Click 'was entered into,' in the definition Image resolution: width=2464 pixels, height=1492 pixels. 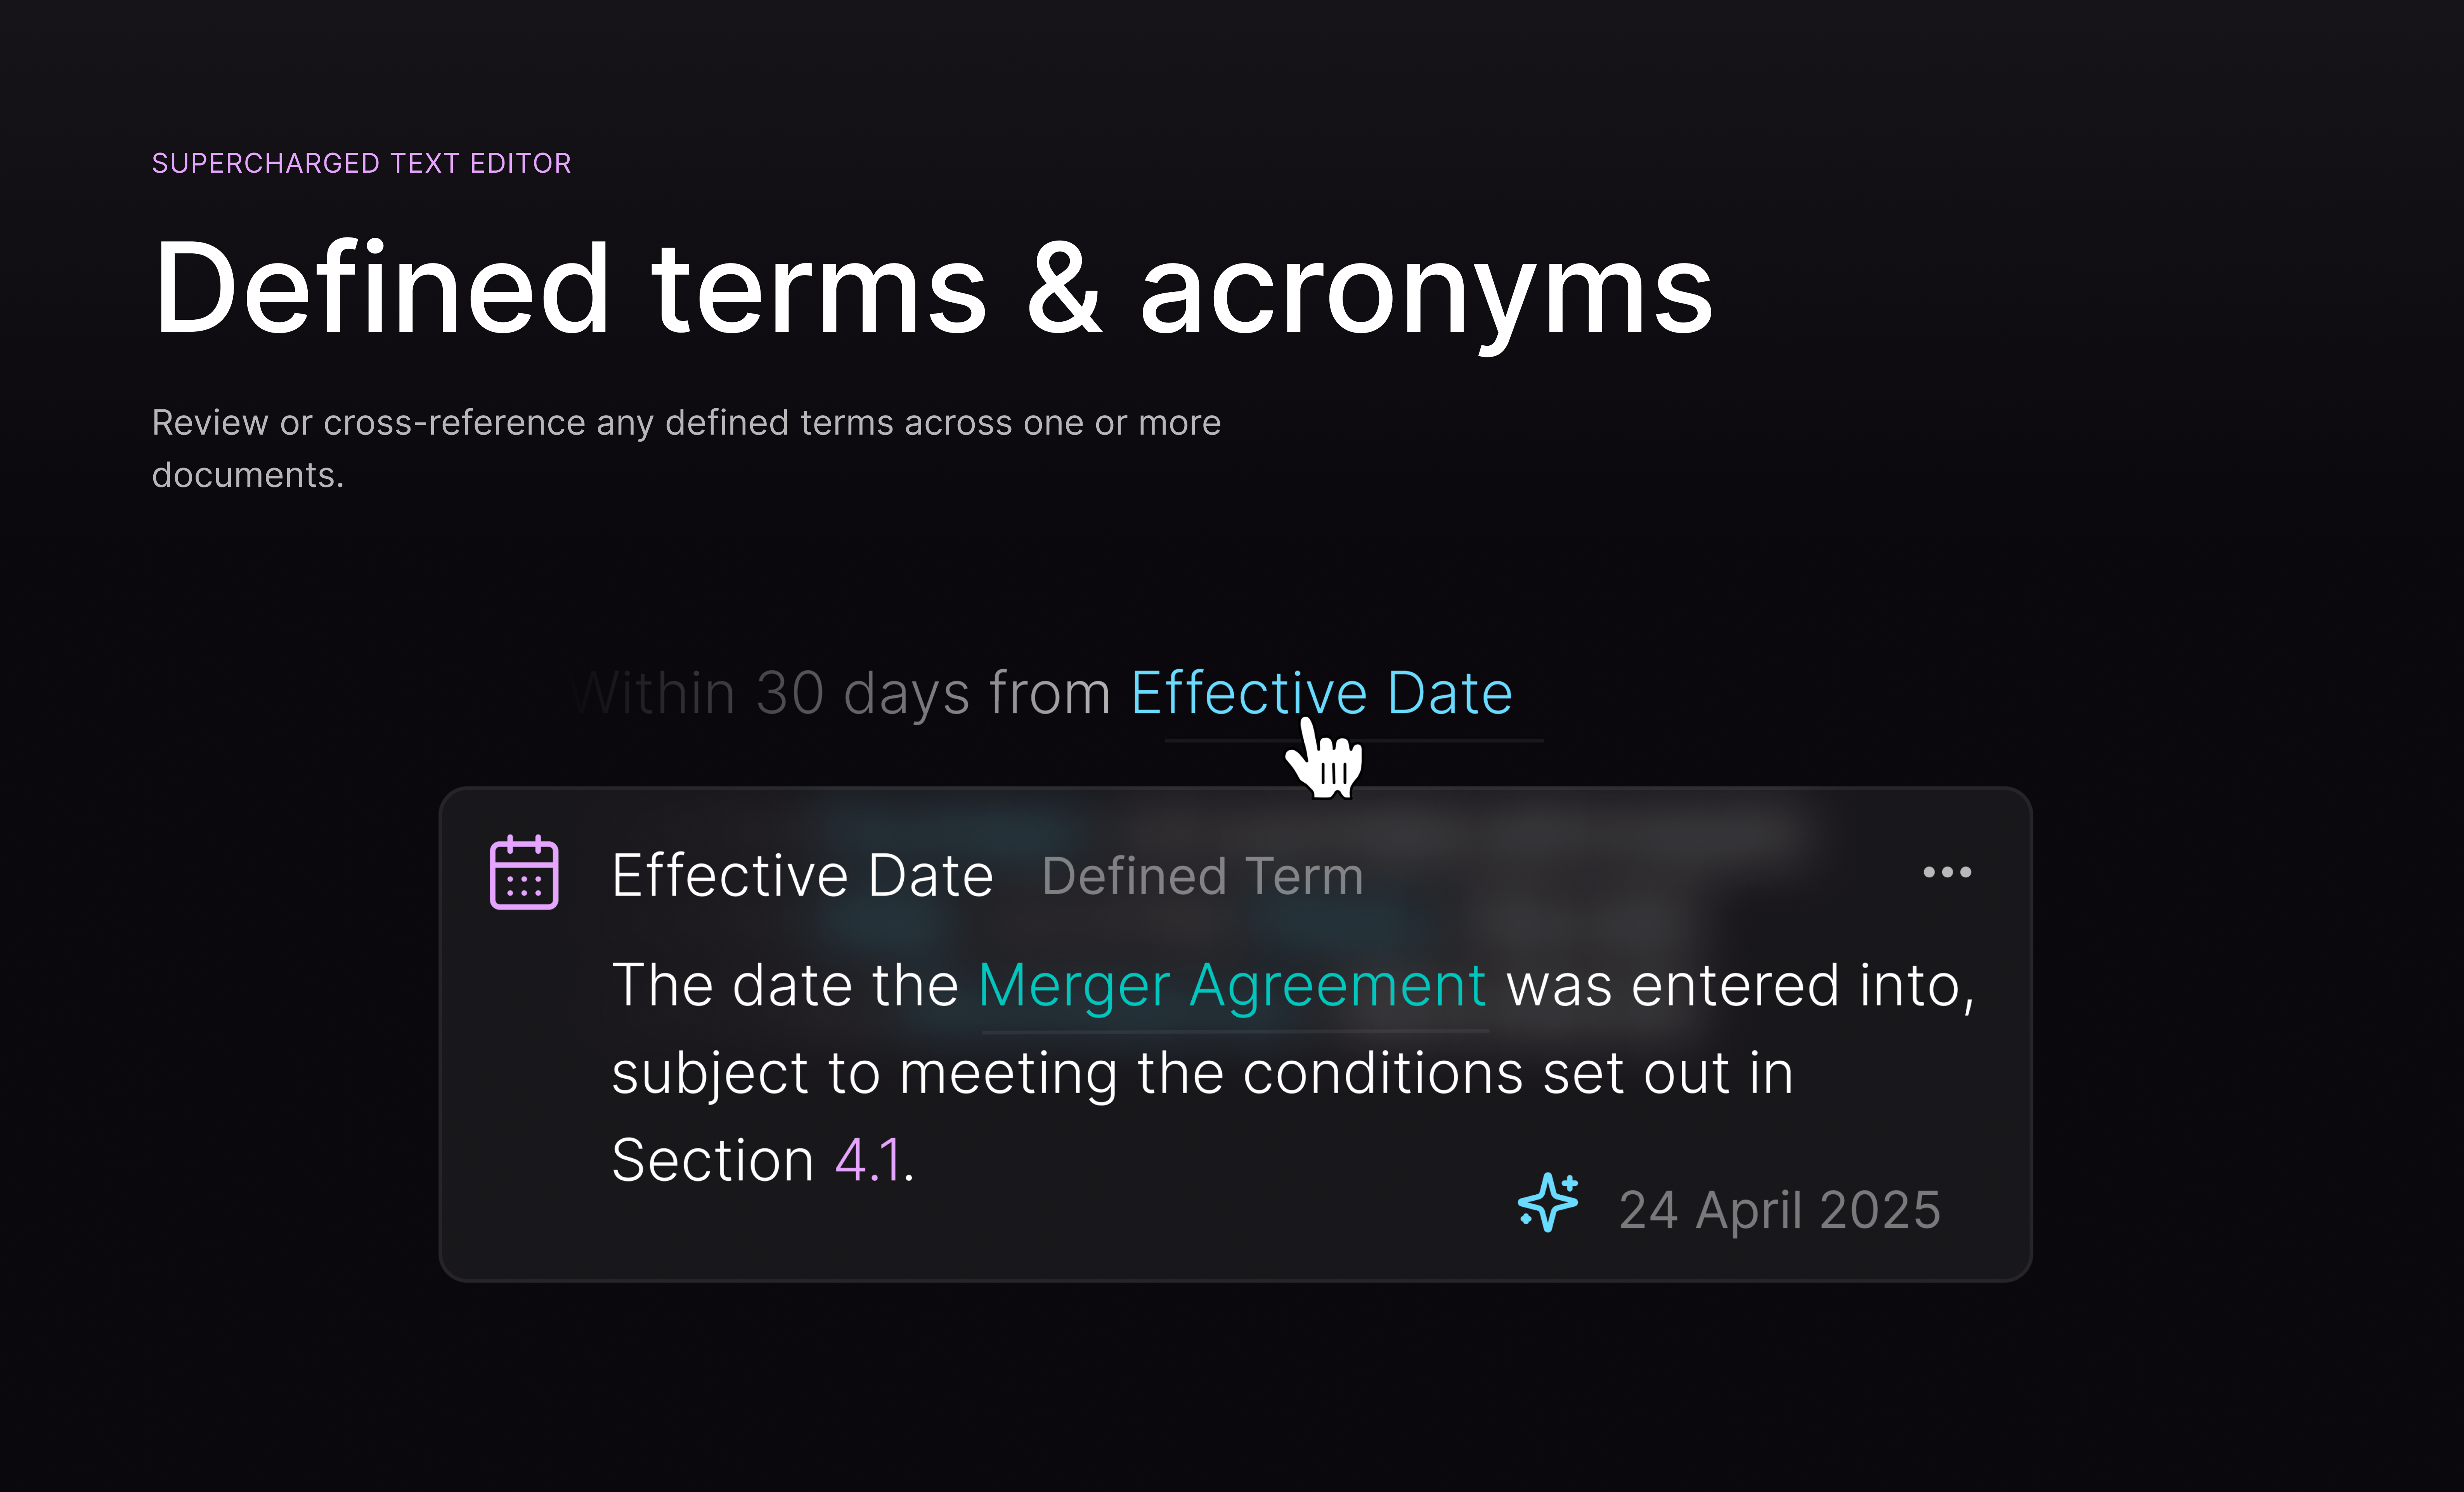(x=1740, y=986)
